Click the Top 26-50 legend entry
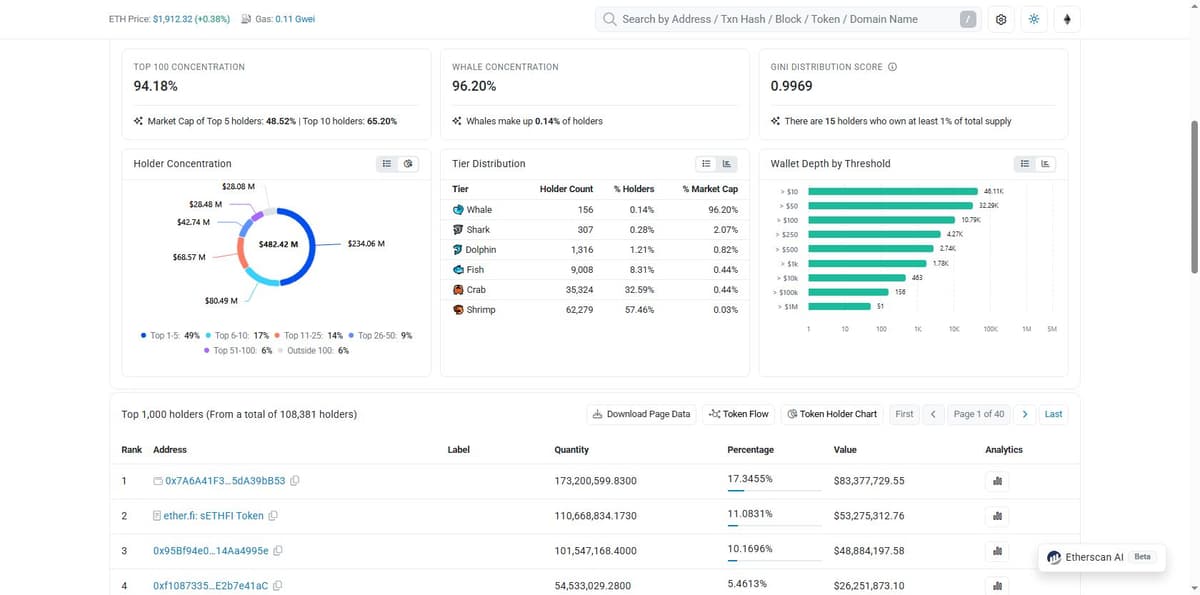Image resolution: width=1200 pixels, height=595 pixels. [x=380, y=336]
